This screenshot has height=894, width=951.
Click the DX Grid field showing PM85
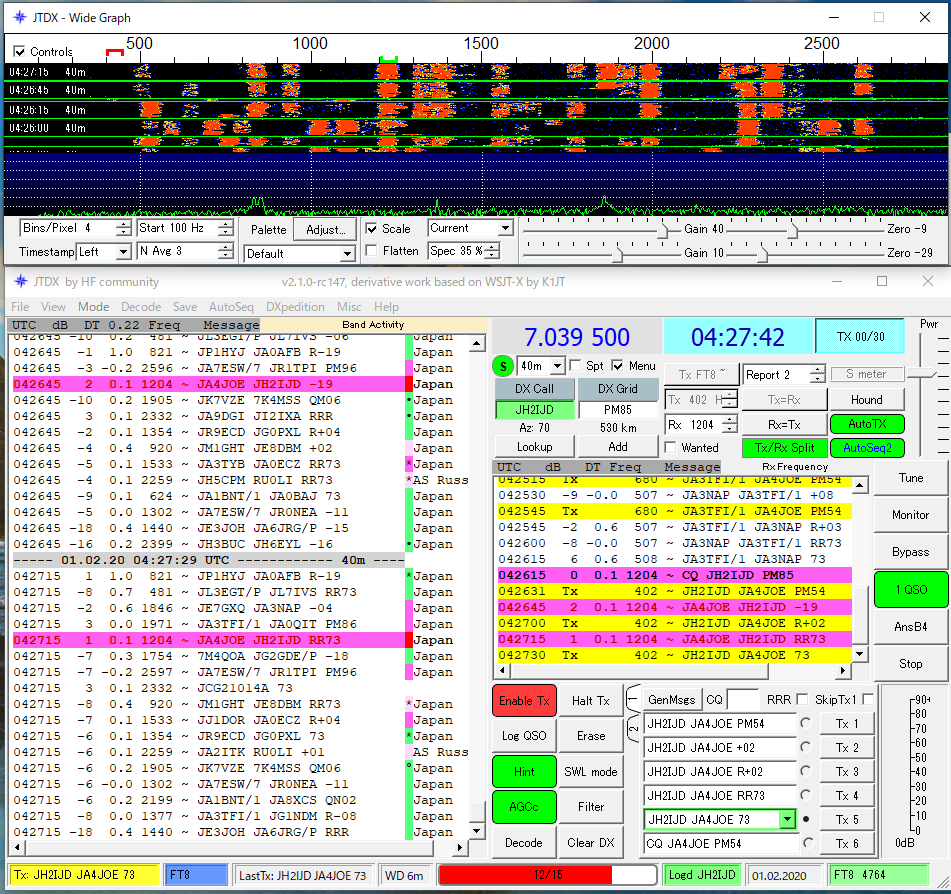click(x=618, y=409)
